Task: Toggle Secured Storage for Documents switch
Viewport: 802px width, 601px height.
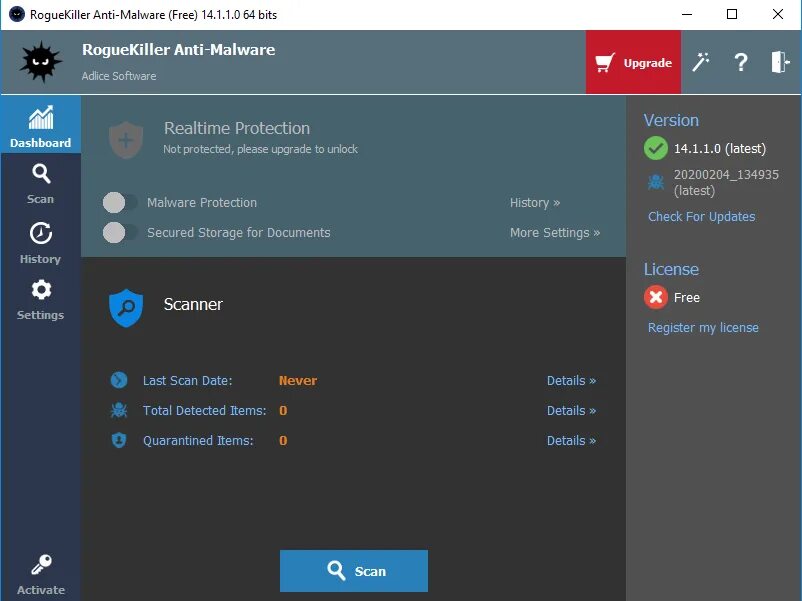Action: click(120, 233)
